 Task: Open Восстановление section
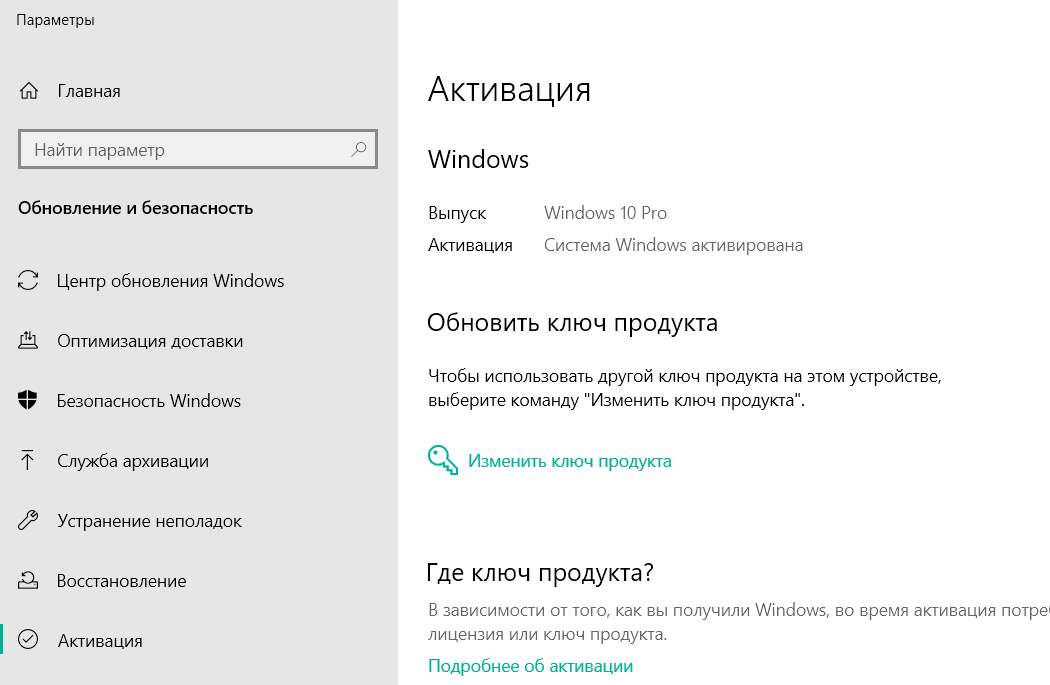pos(121,581)
